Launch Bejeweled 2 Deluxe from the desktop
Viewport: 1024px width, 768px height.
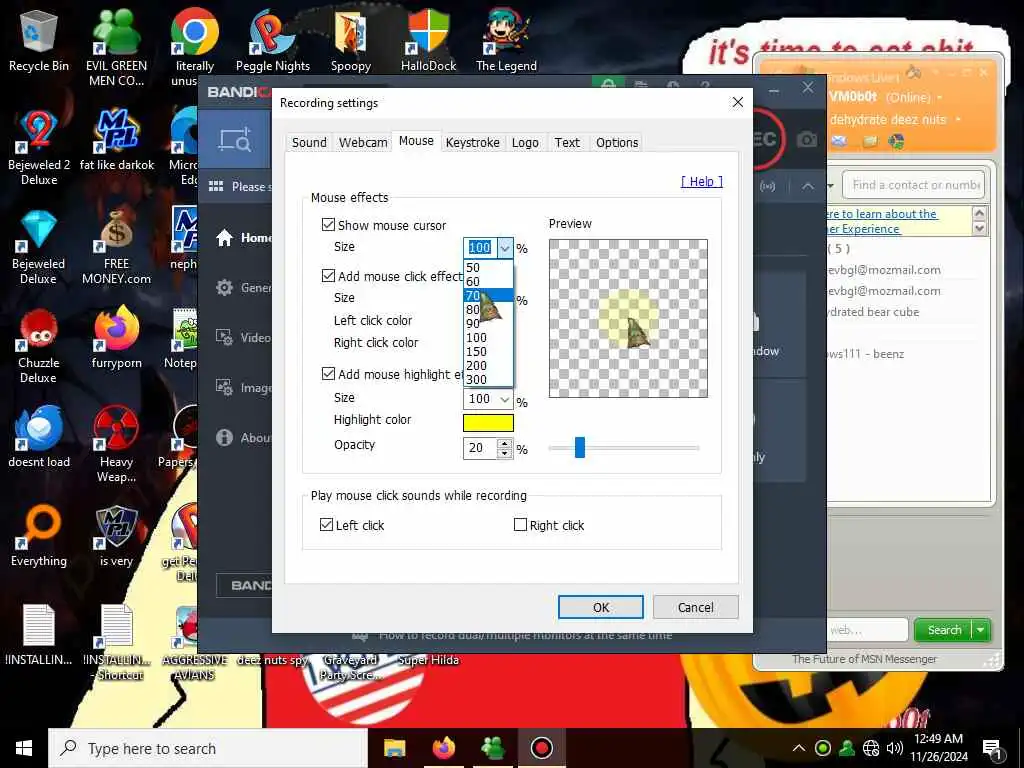point(39,148)
